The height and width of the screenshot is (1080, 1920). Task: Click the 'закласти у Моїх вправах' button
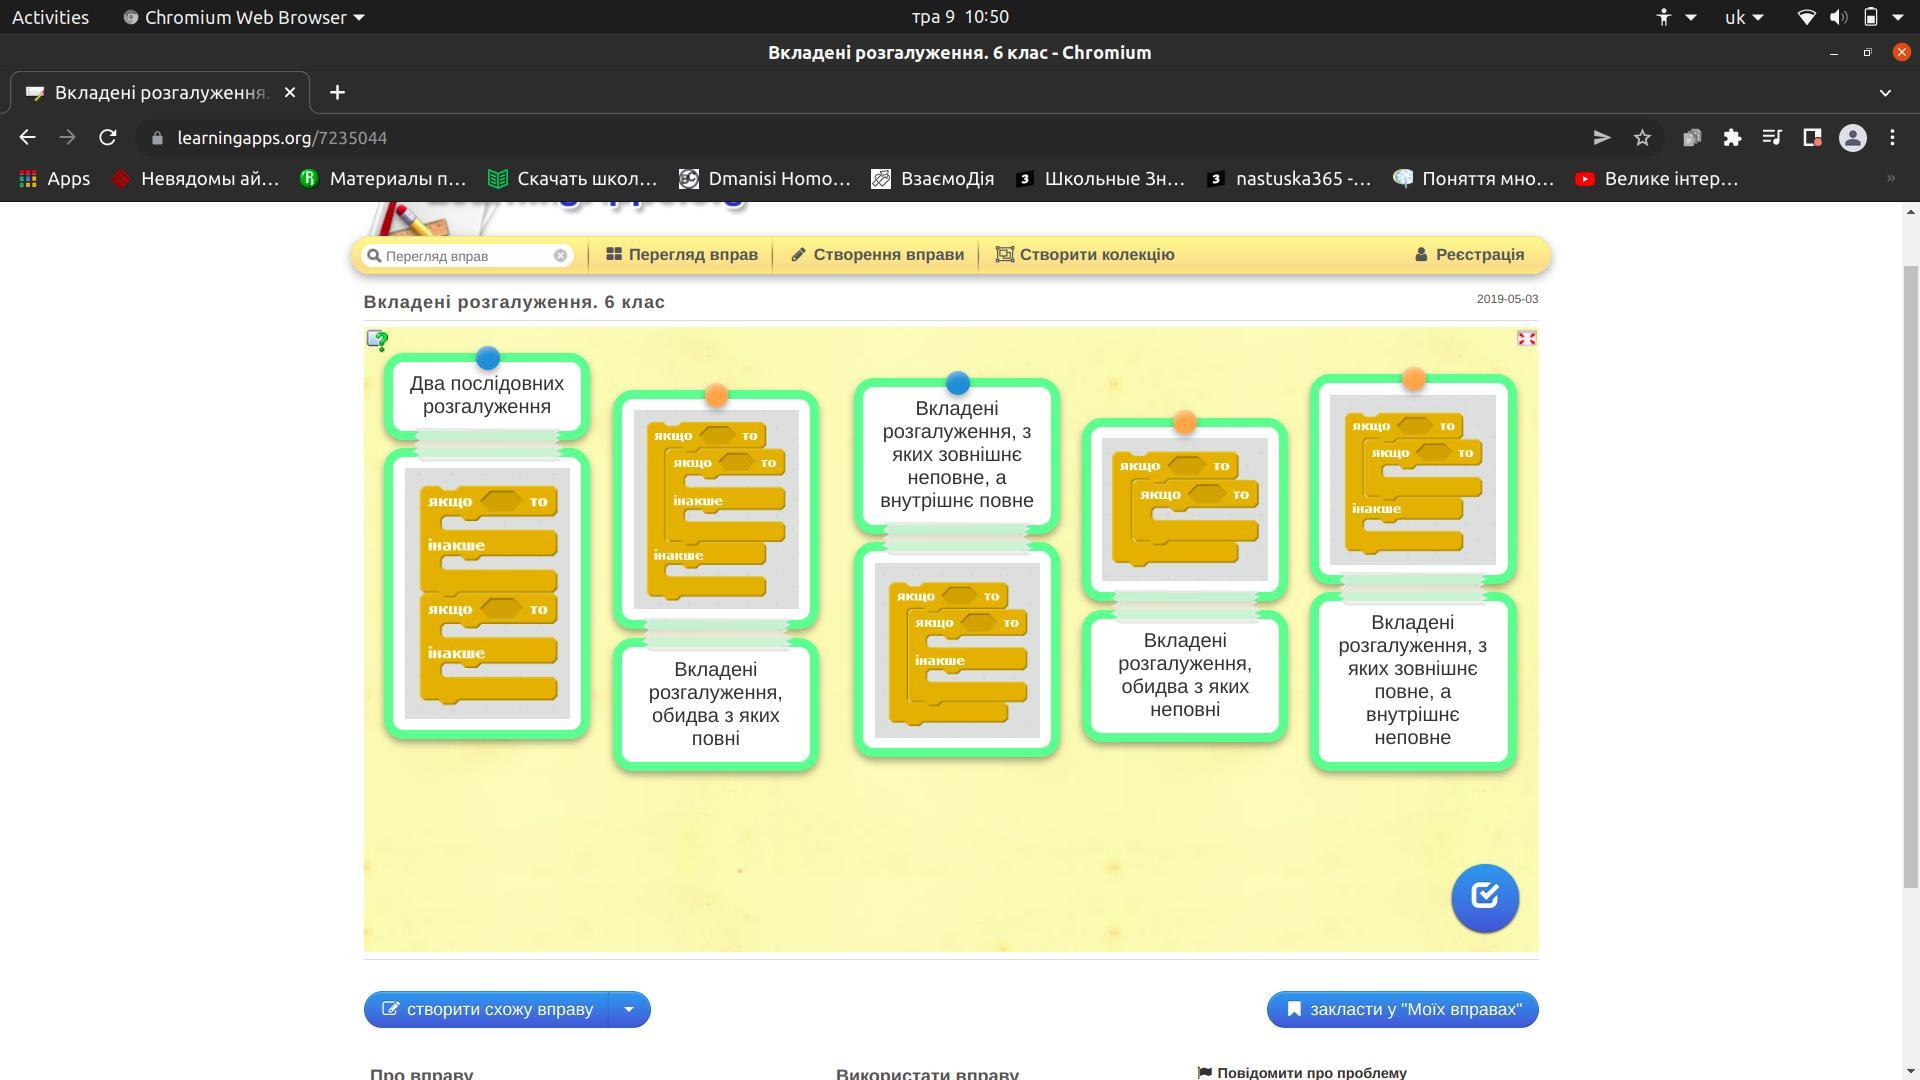pos(1402,1009)
